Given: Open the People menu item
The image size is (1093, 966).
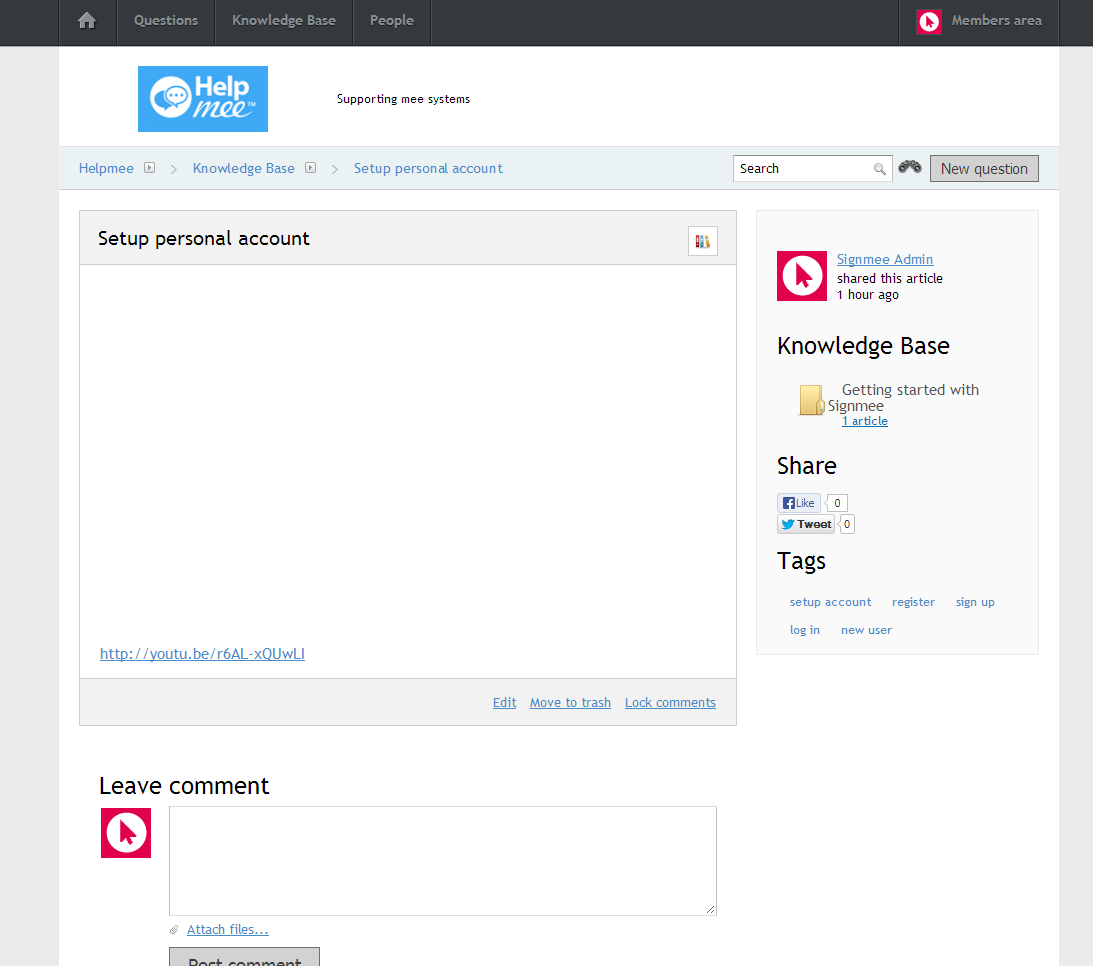Looking at the screenshot, I should pyautogui.click(x=391, y=21).
